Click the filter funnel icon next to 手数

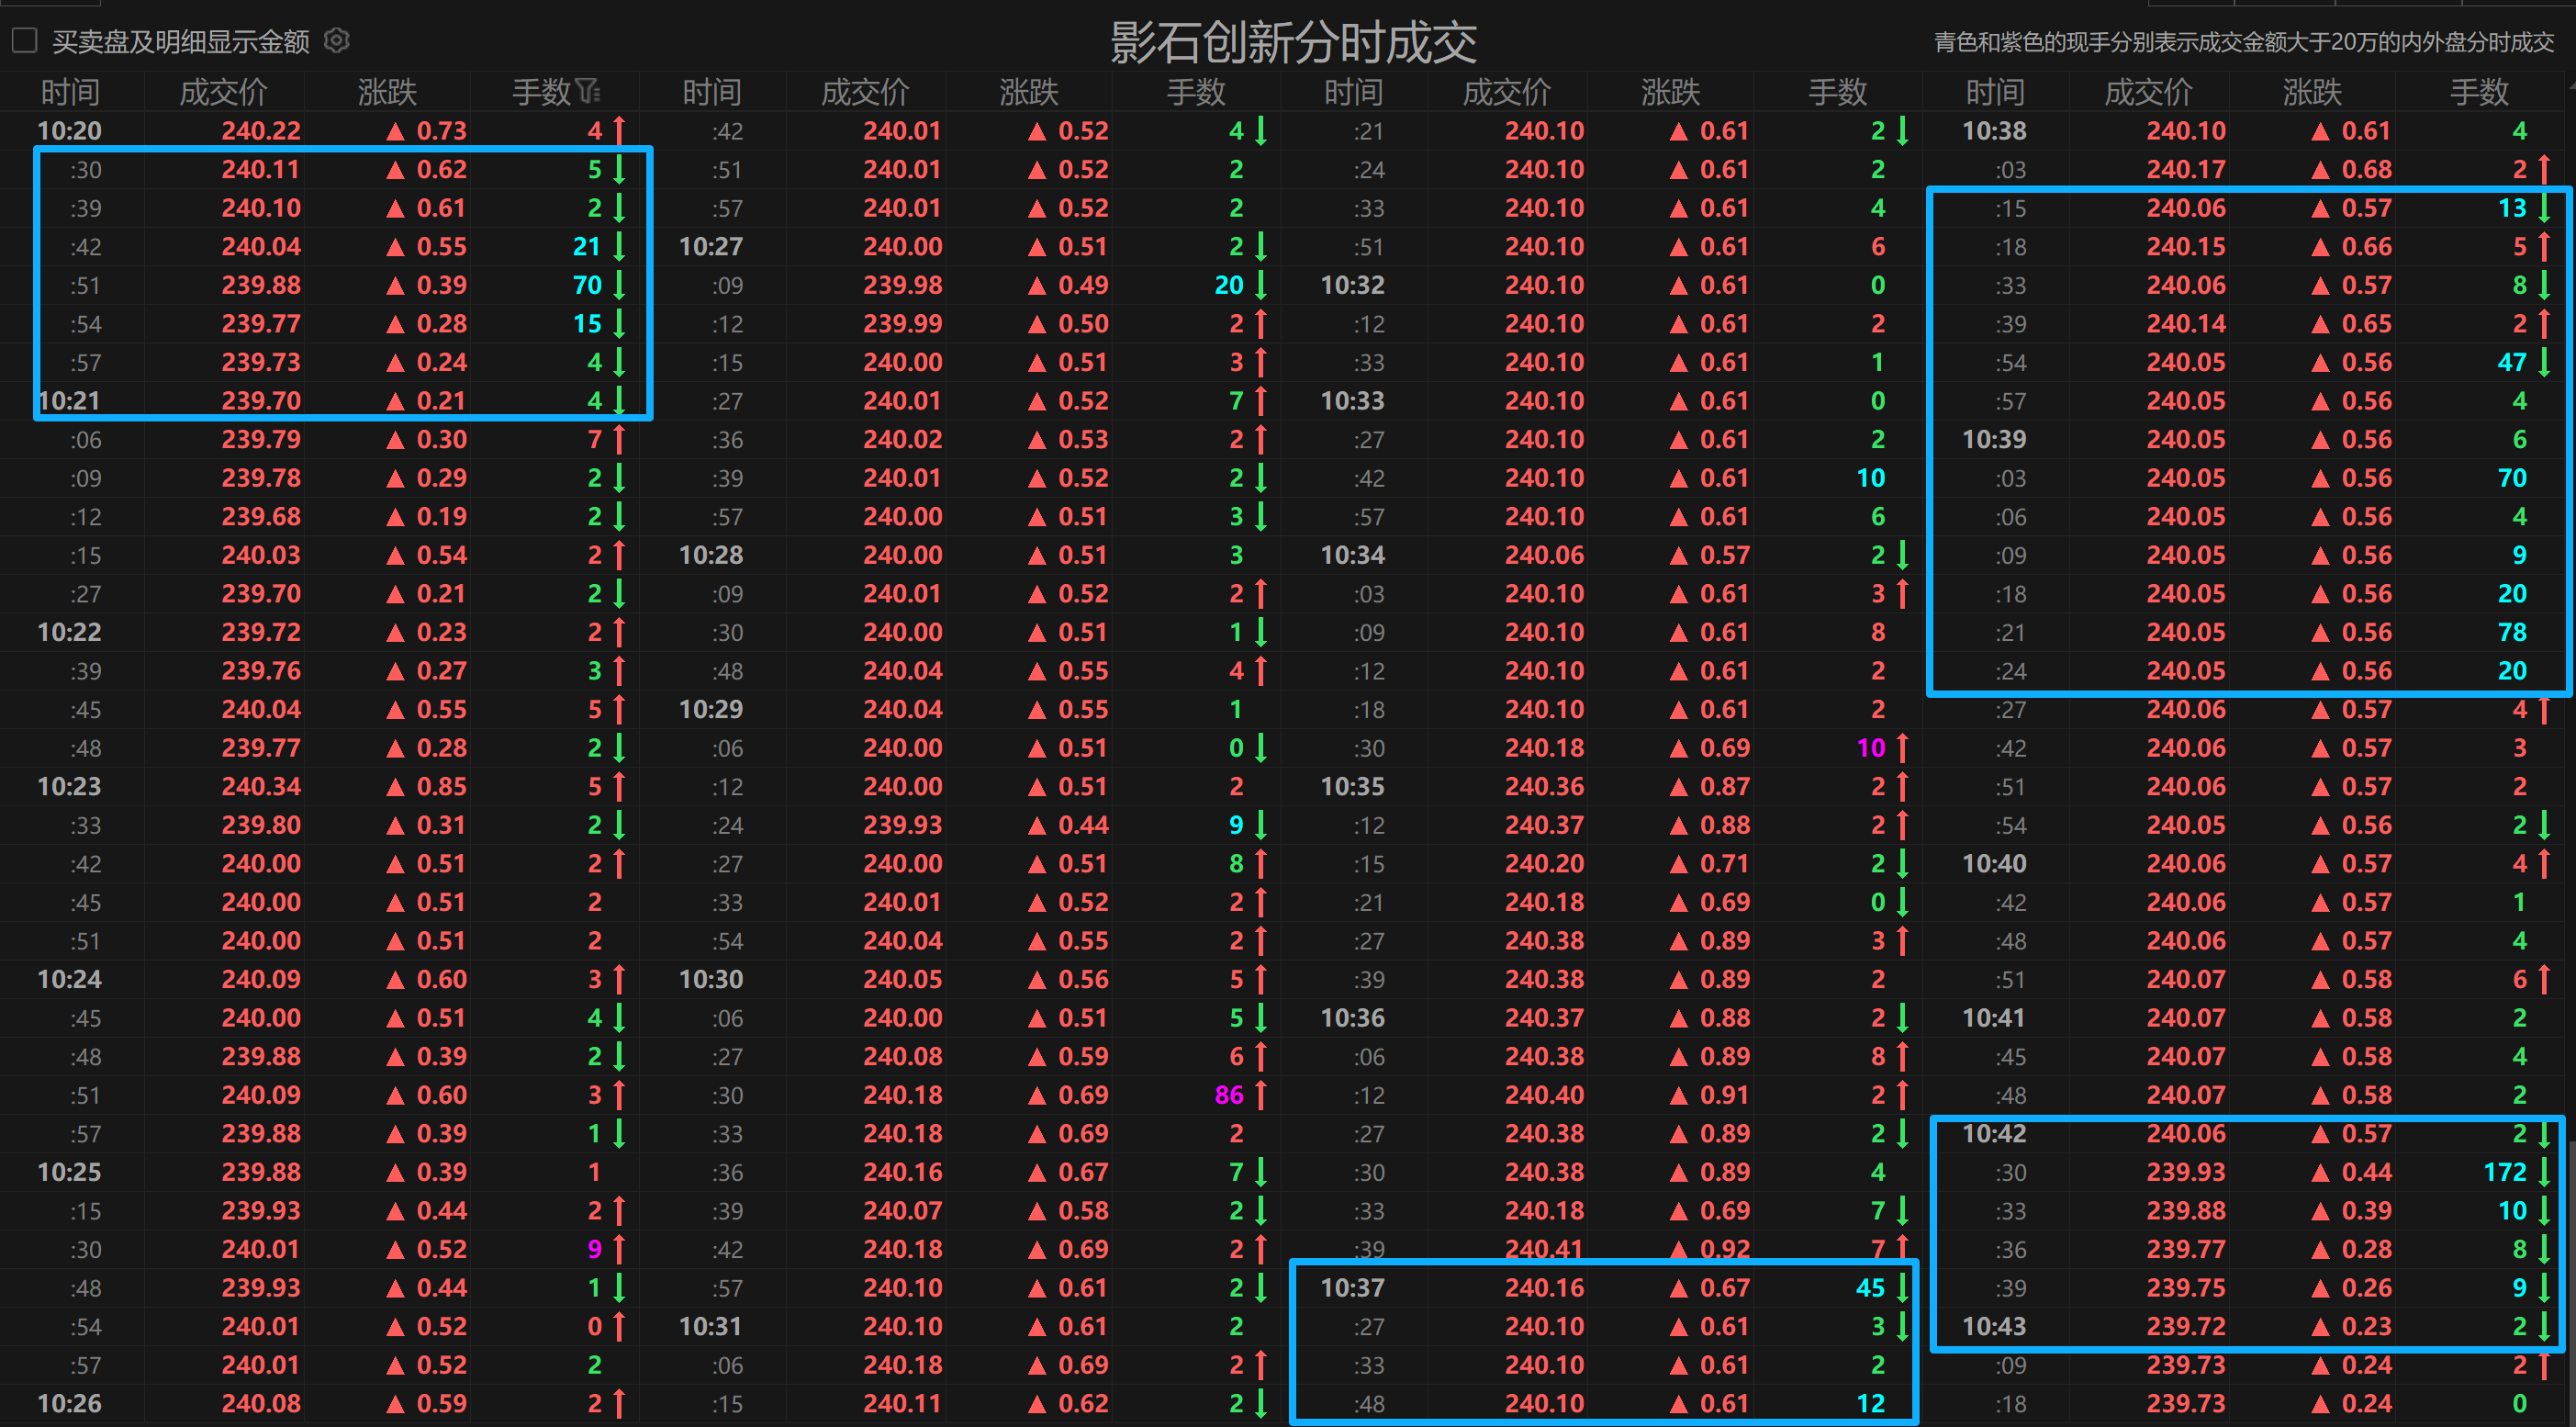click(x=588, y=92)
